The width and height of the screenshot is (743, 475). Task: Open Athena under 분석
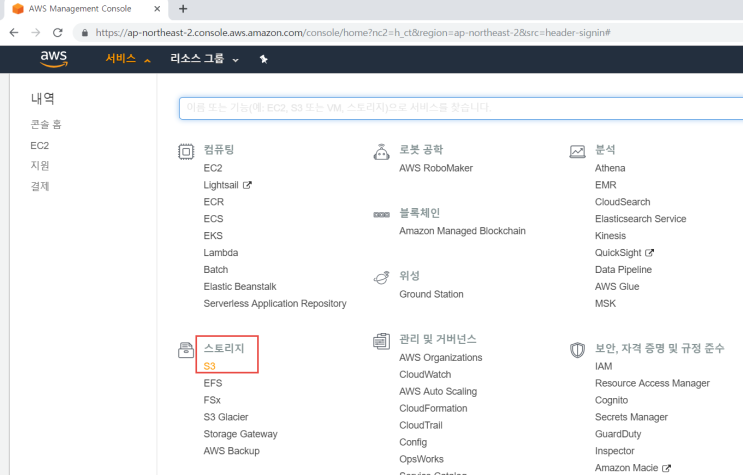(610, 168)
